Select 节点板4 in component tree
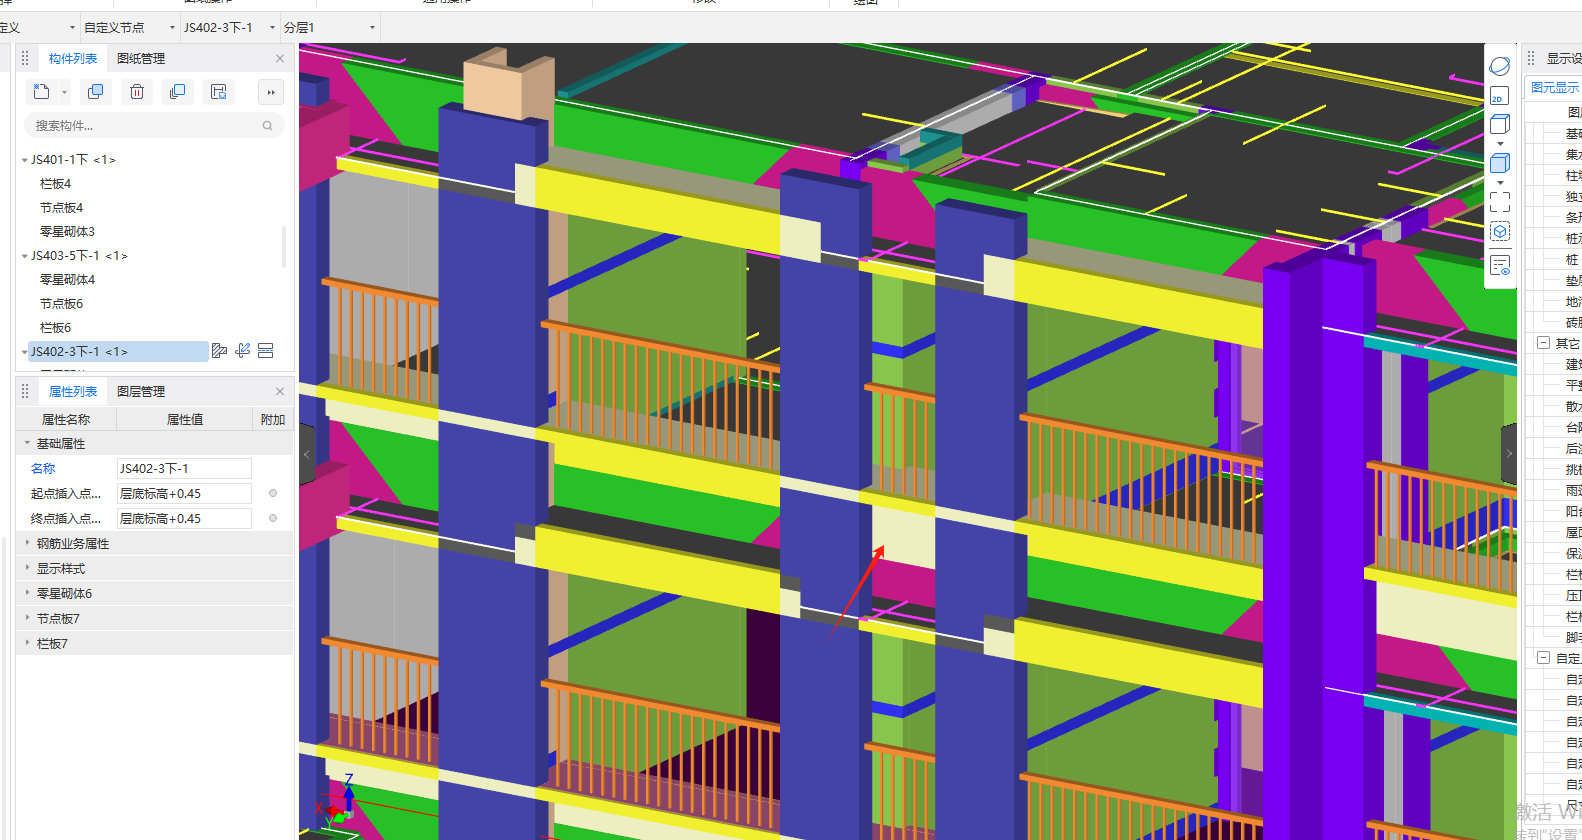Viewport: 1582px width, 840px height. 61,208
